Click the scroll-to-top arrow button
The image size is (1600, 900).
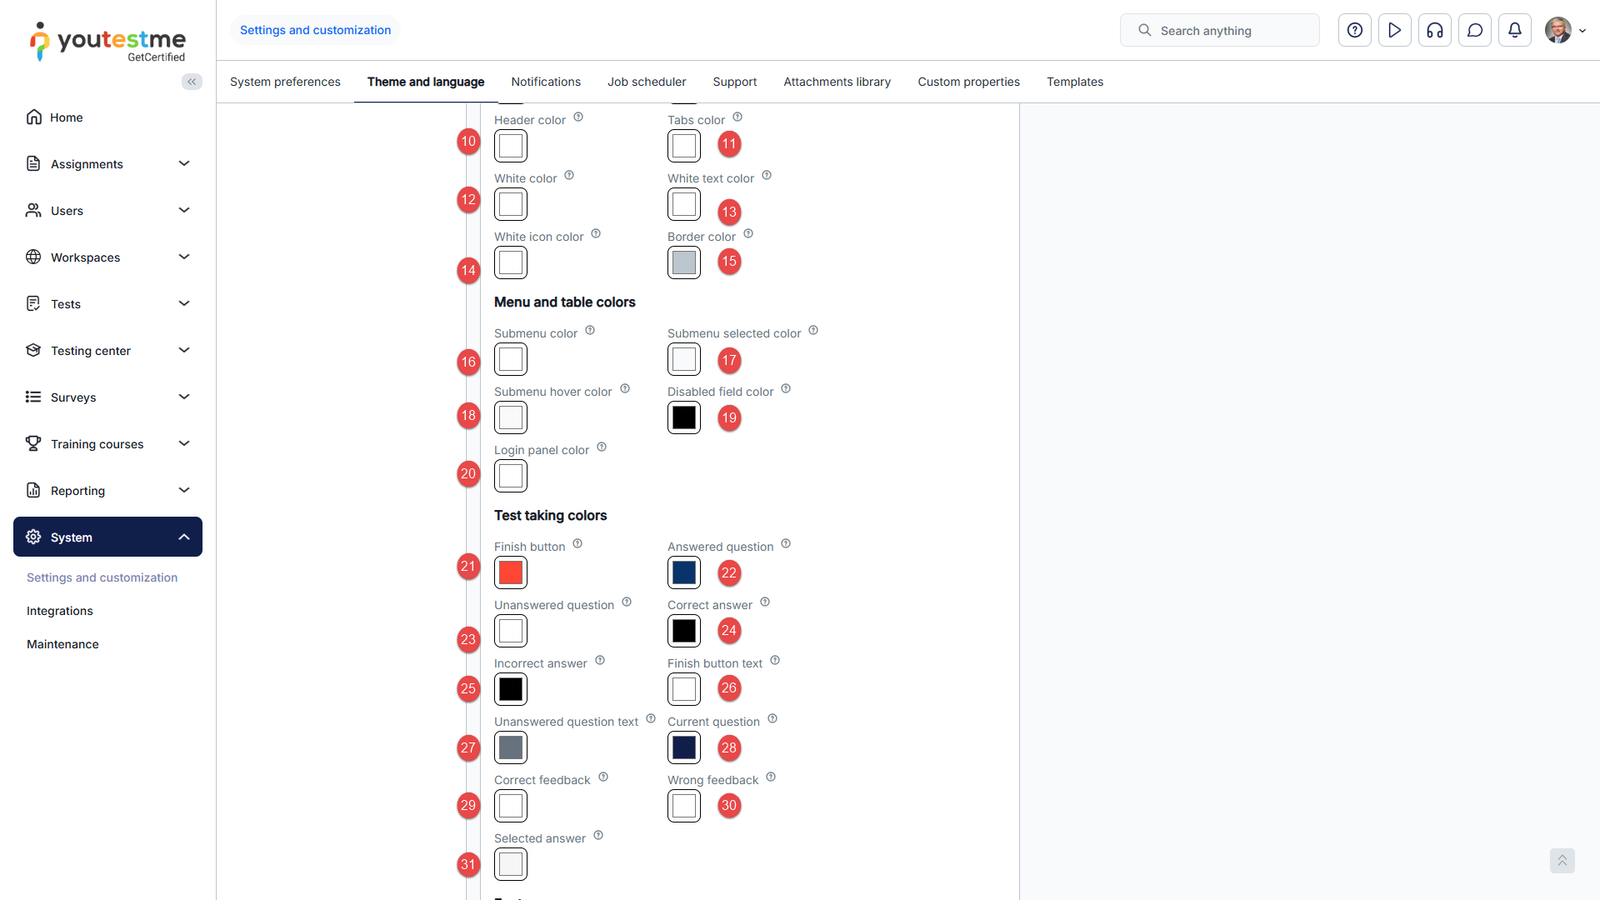tap(1562, 861)
